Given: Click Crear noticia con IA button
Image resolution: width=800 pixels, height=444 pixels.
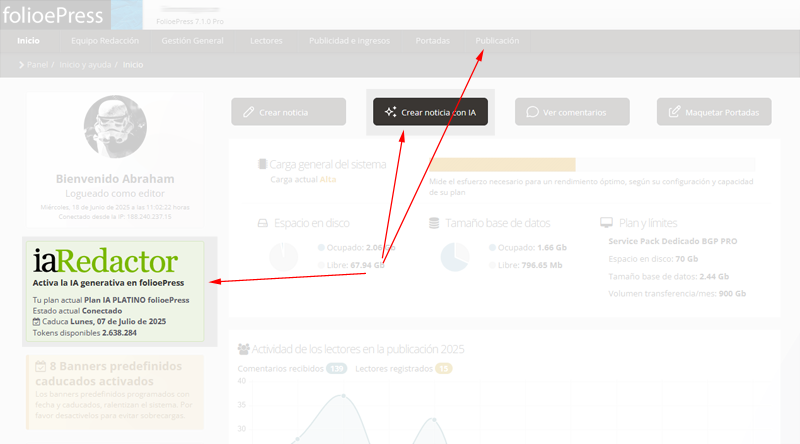Looking at the screenshot, I should [x=430, y=112].
